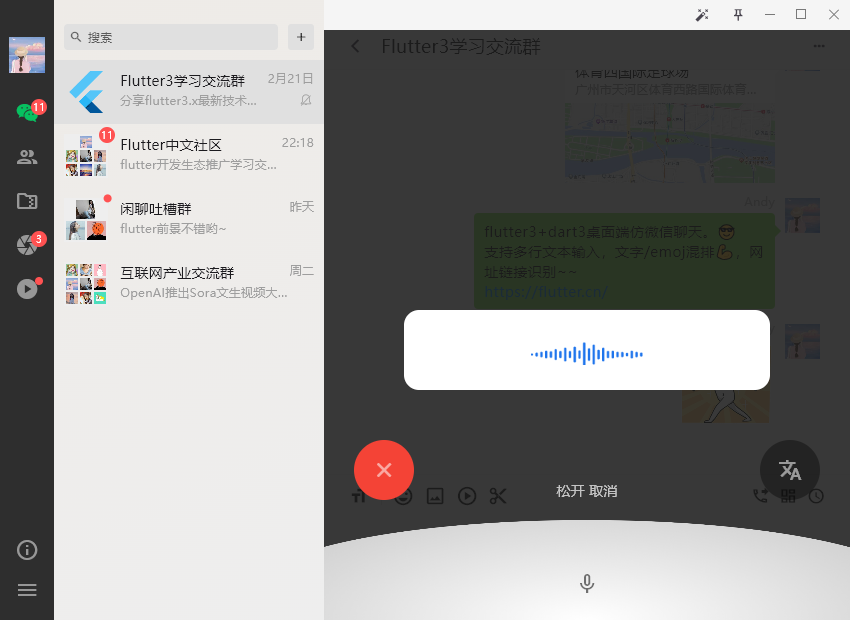Image resolution: width=850 pixels, height=620 pixels.
Task: Click the QR grid icon in the chat toolbar
Action: (788, 495)
